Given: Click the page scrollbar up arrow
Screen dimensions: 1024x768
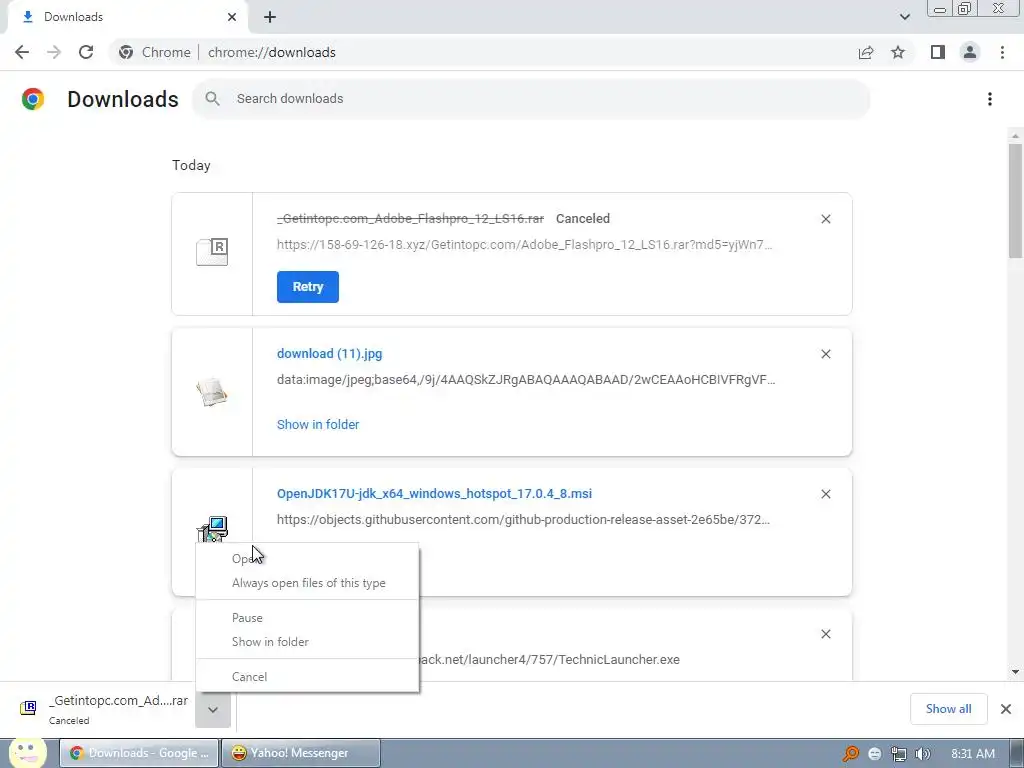Looking at the screenshot, I should tap(1015, 136).
